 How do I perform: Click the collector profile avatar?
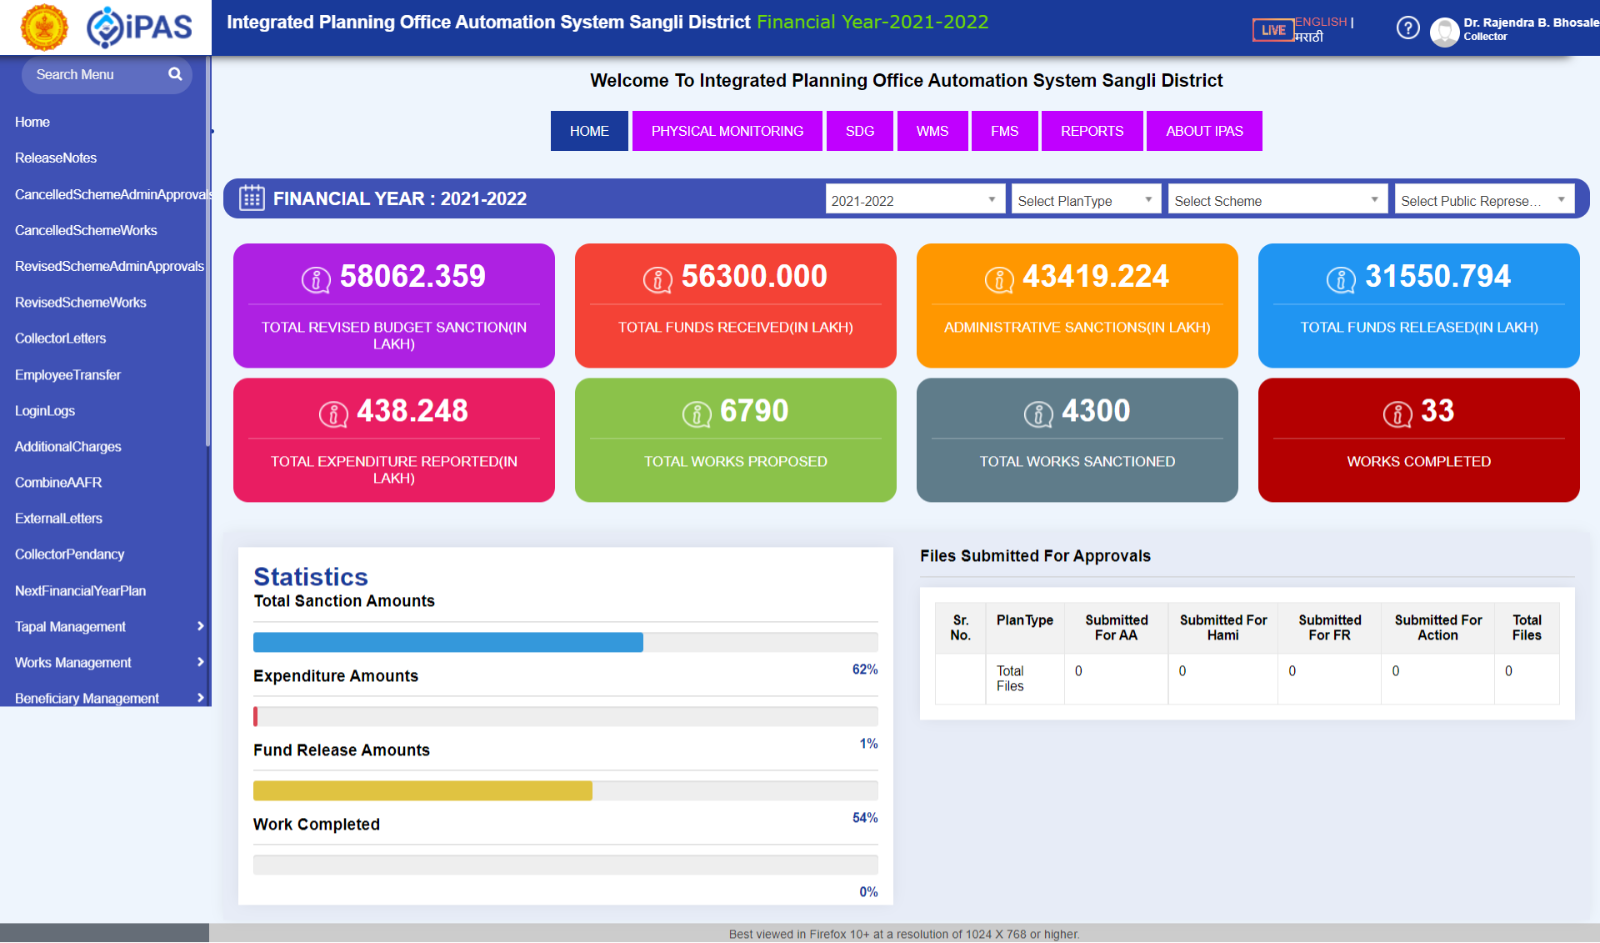point(1444,32)
